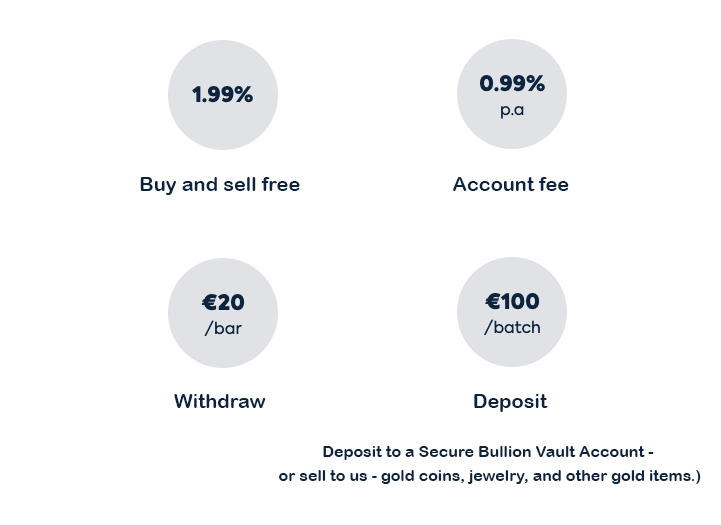
Task: Click the €20 amount
Action: click(223, 302)
